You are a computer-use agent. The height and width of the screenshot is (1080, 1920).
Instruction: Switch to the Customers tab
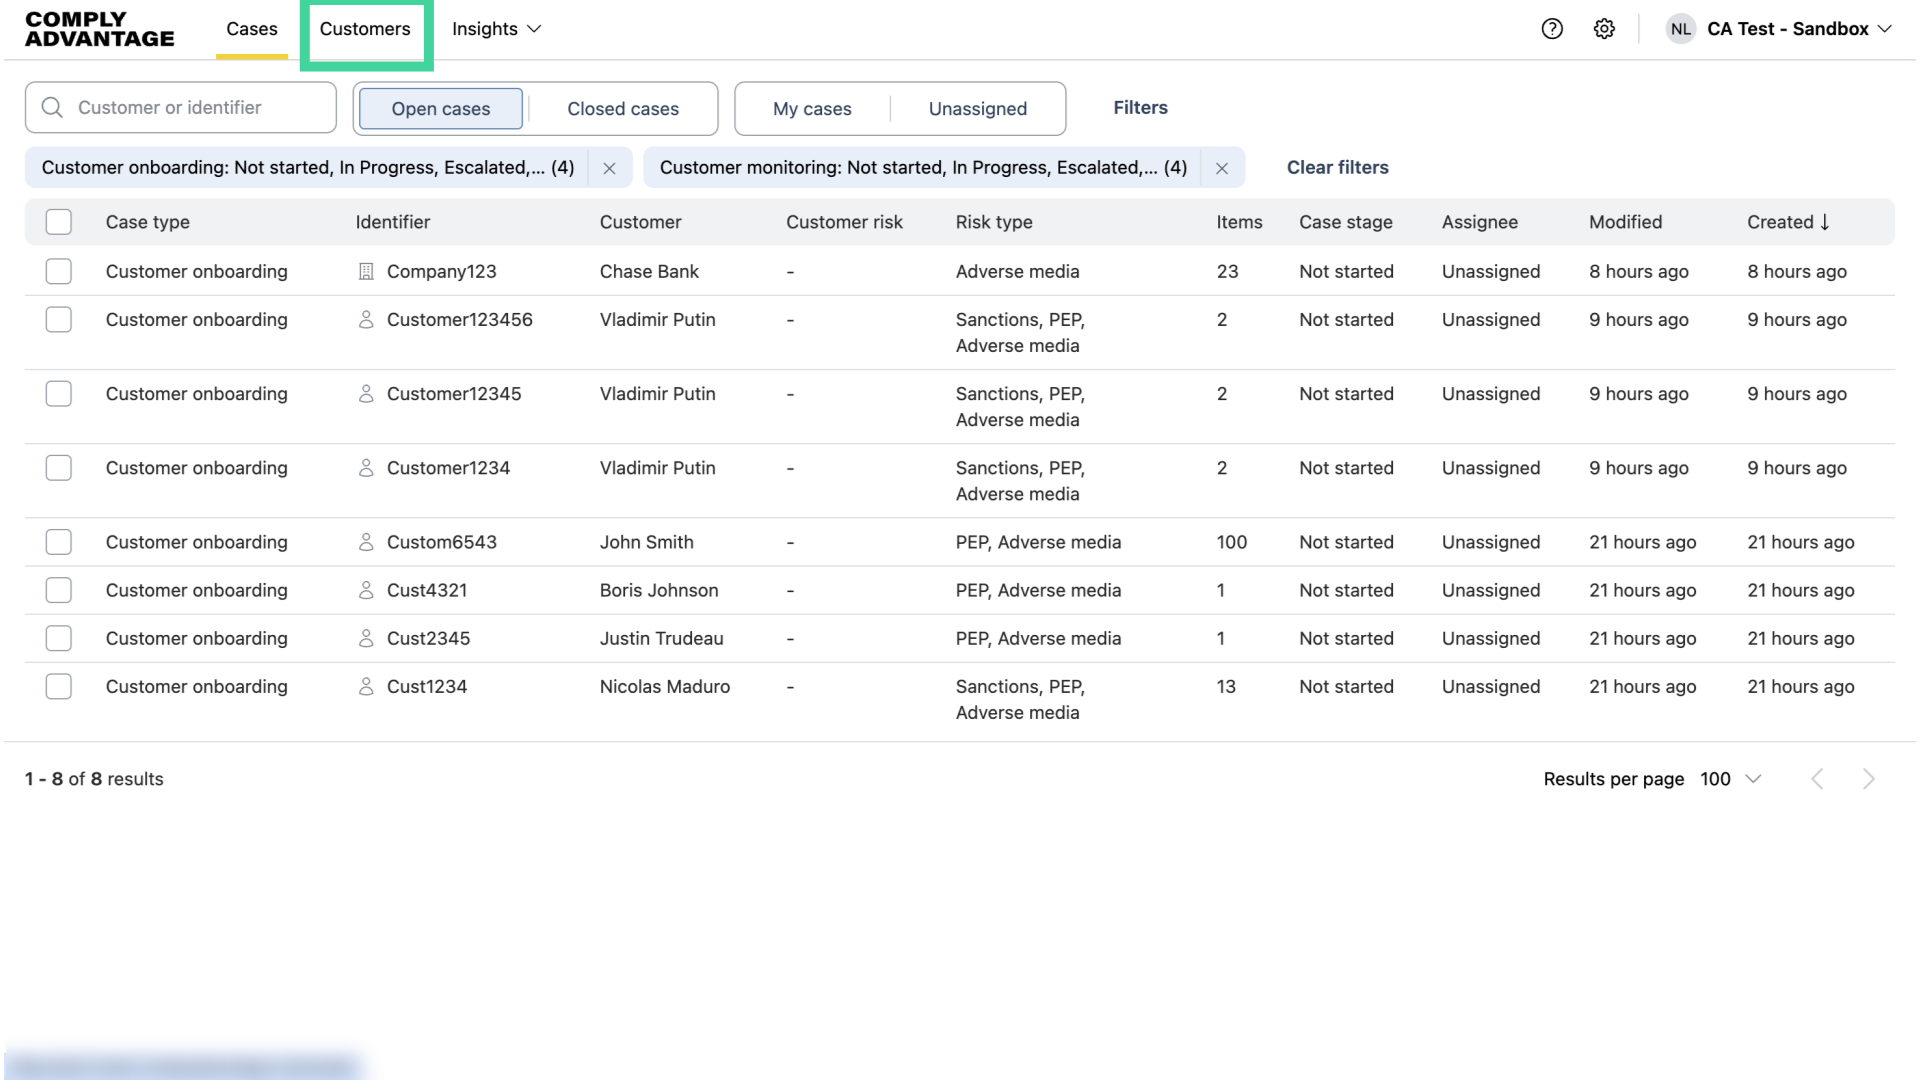(x=365, y=29)
